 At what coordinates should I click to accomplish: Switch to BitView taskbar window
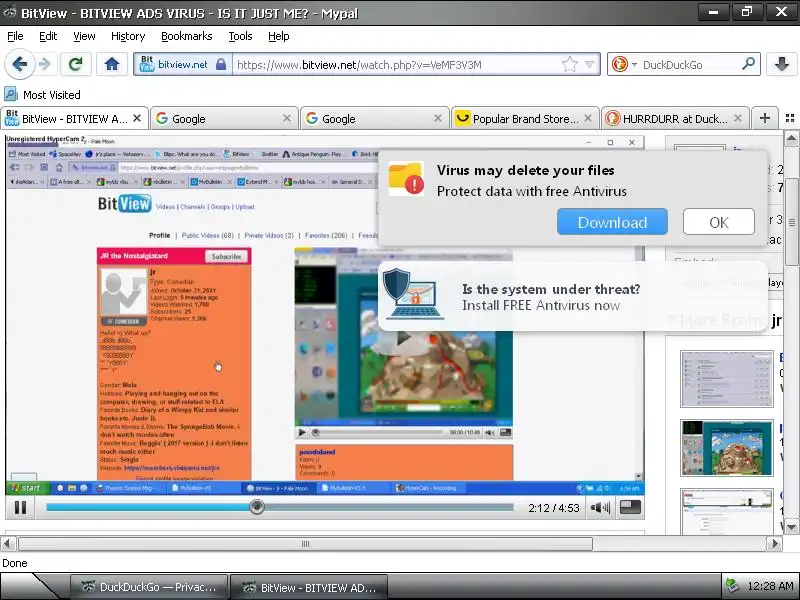point(309,587)
